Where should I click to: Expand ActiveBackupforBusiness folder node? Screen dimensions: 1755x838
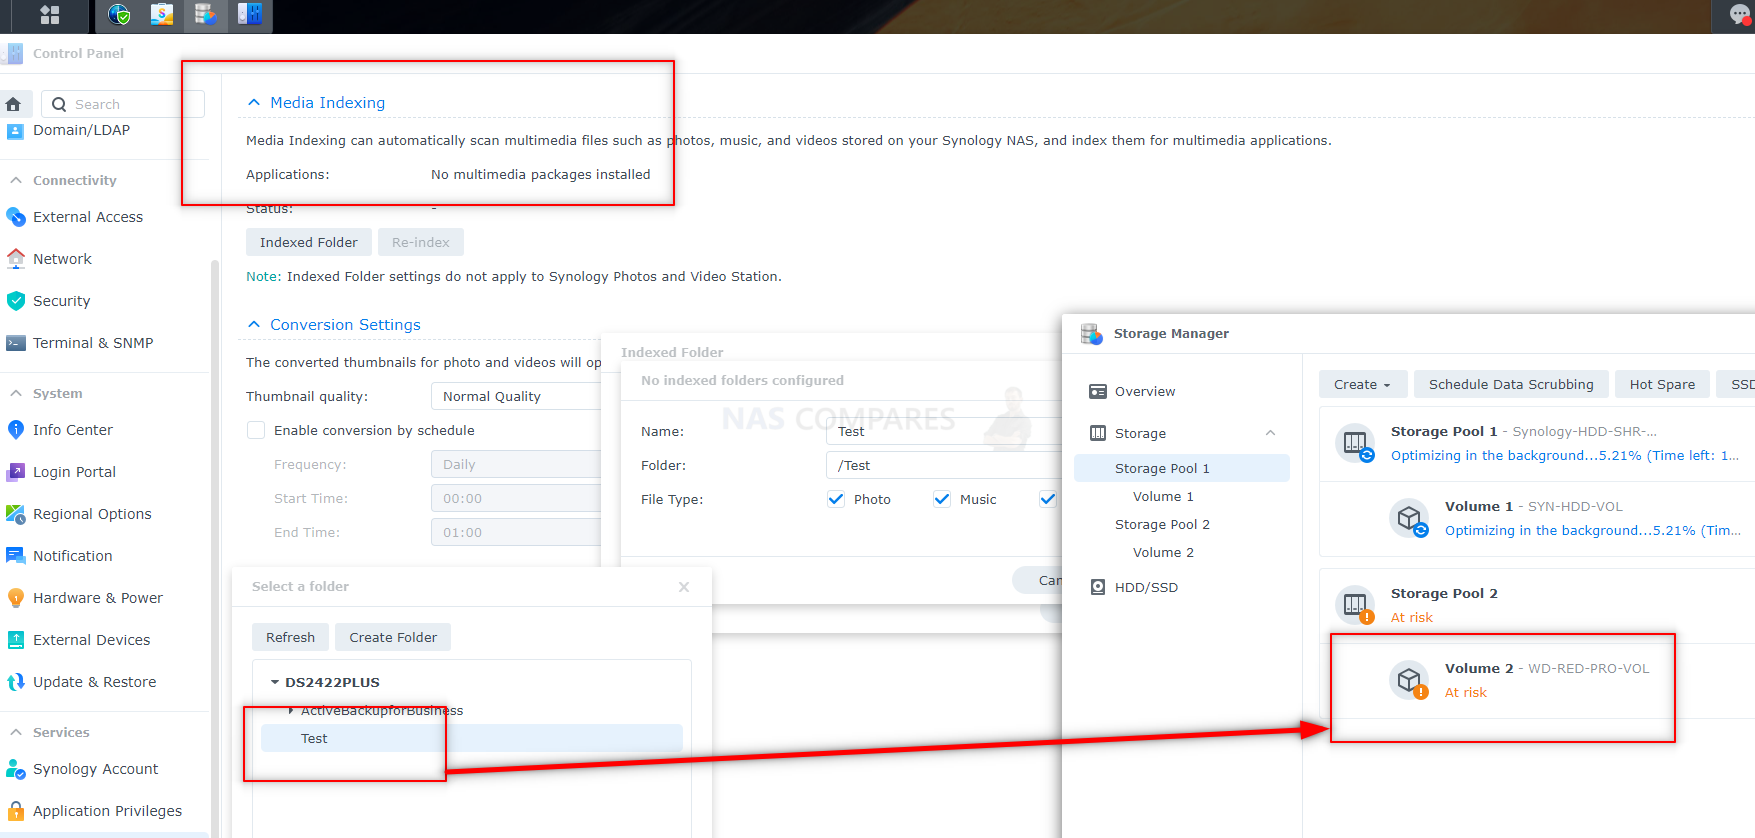[x=291, y=711]
